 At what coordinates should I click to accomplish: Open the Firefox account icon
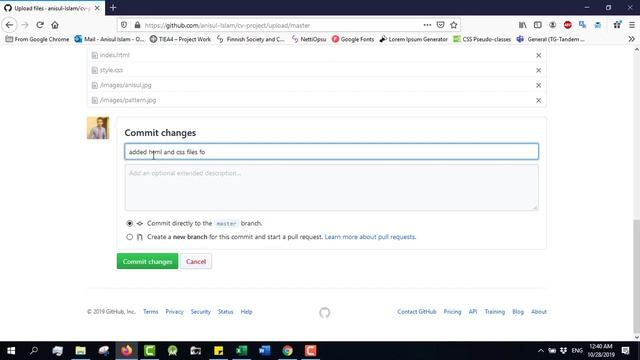(553, 25)
